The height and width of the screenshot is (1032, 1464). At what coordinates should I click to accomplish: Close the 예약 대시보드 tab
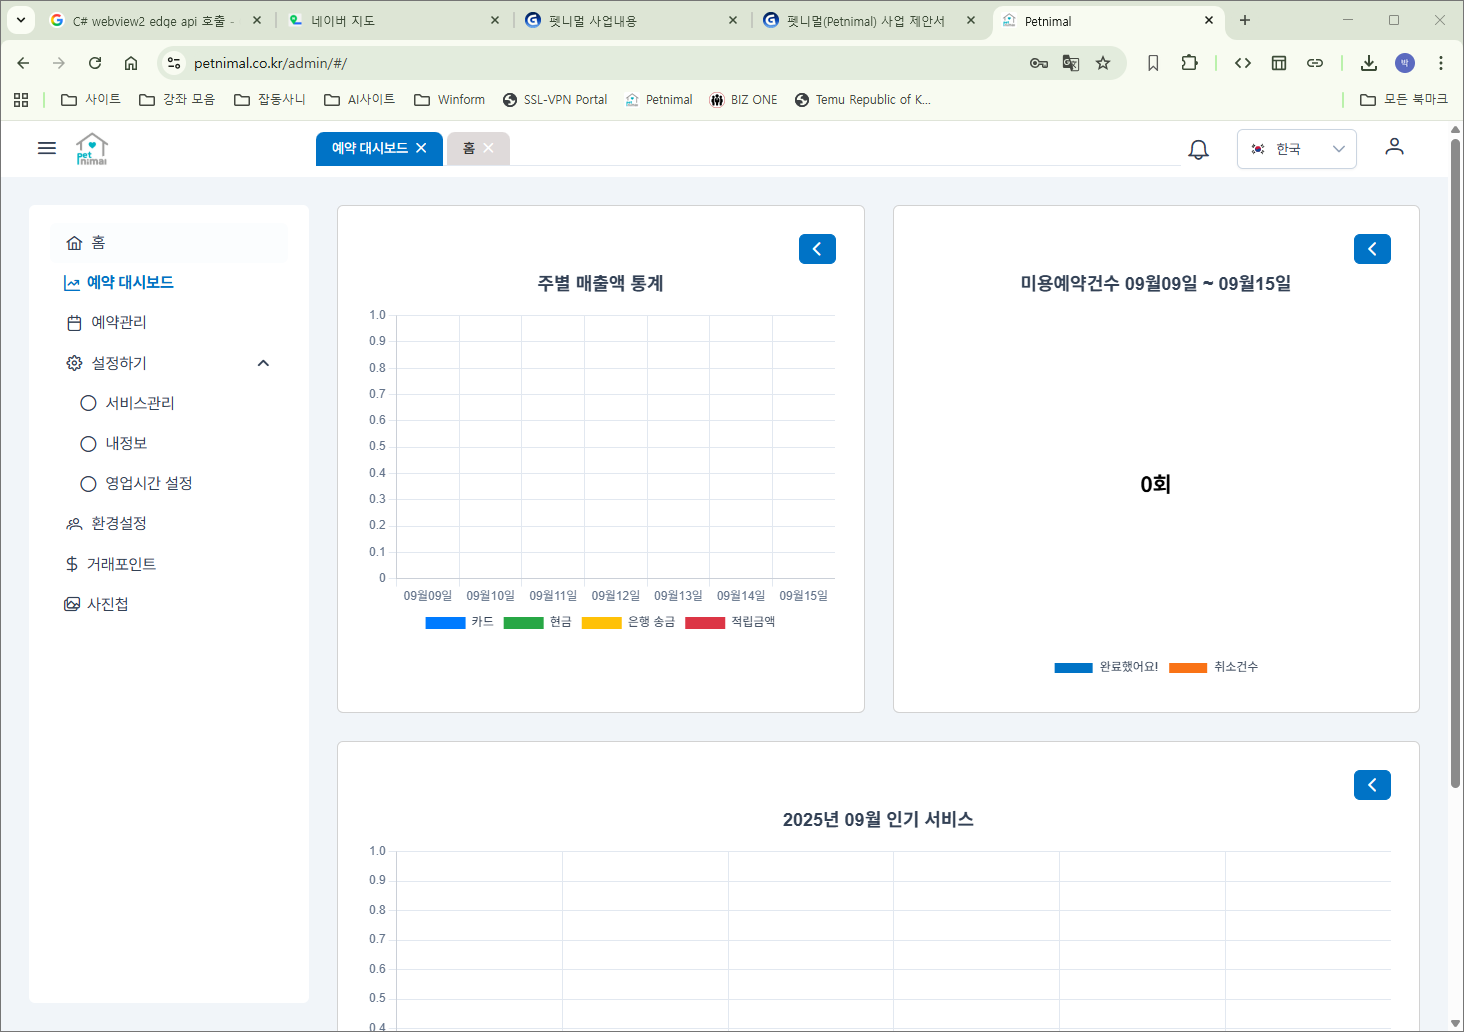click(x=421, y=148)
